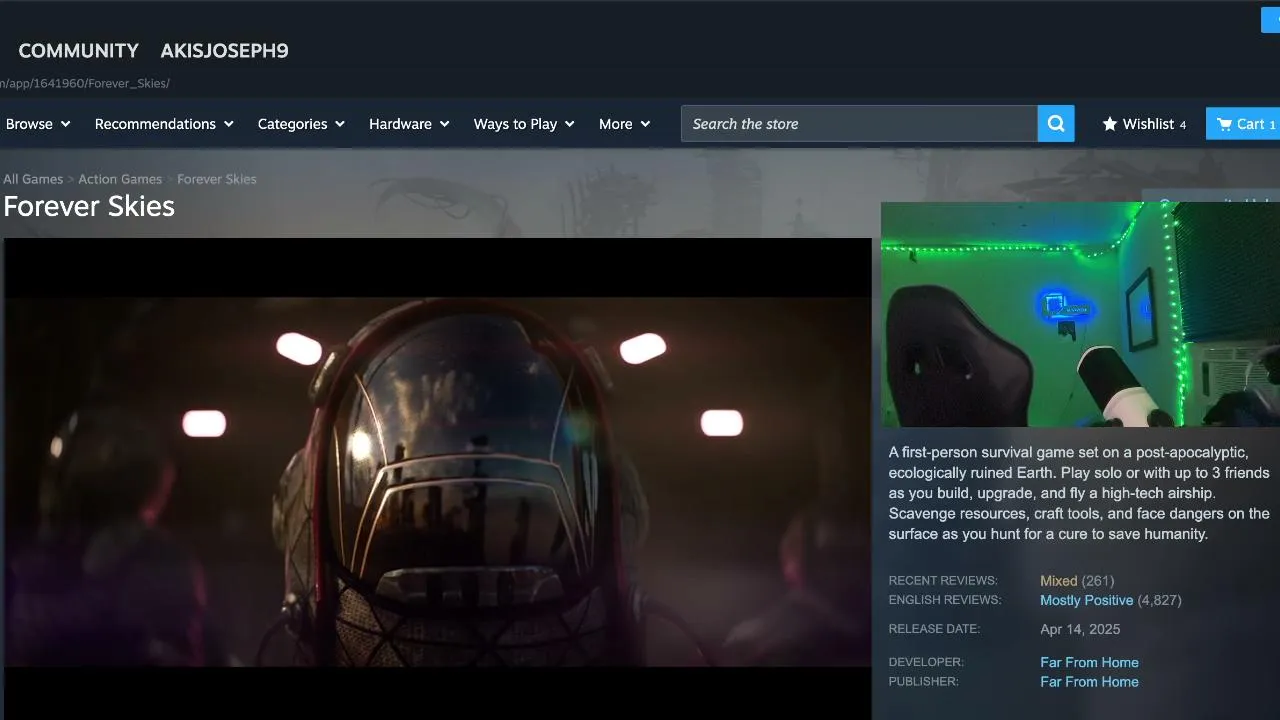Open the AKISJOSEPH9 profile menu

pos(224,51)
